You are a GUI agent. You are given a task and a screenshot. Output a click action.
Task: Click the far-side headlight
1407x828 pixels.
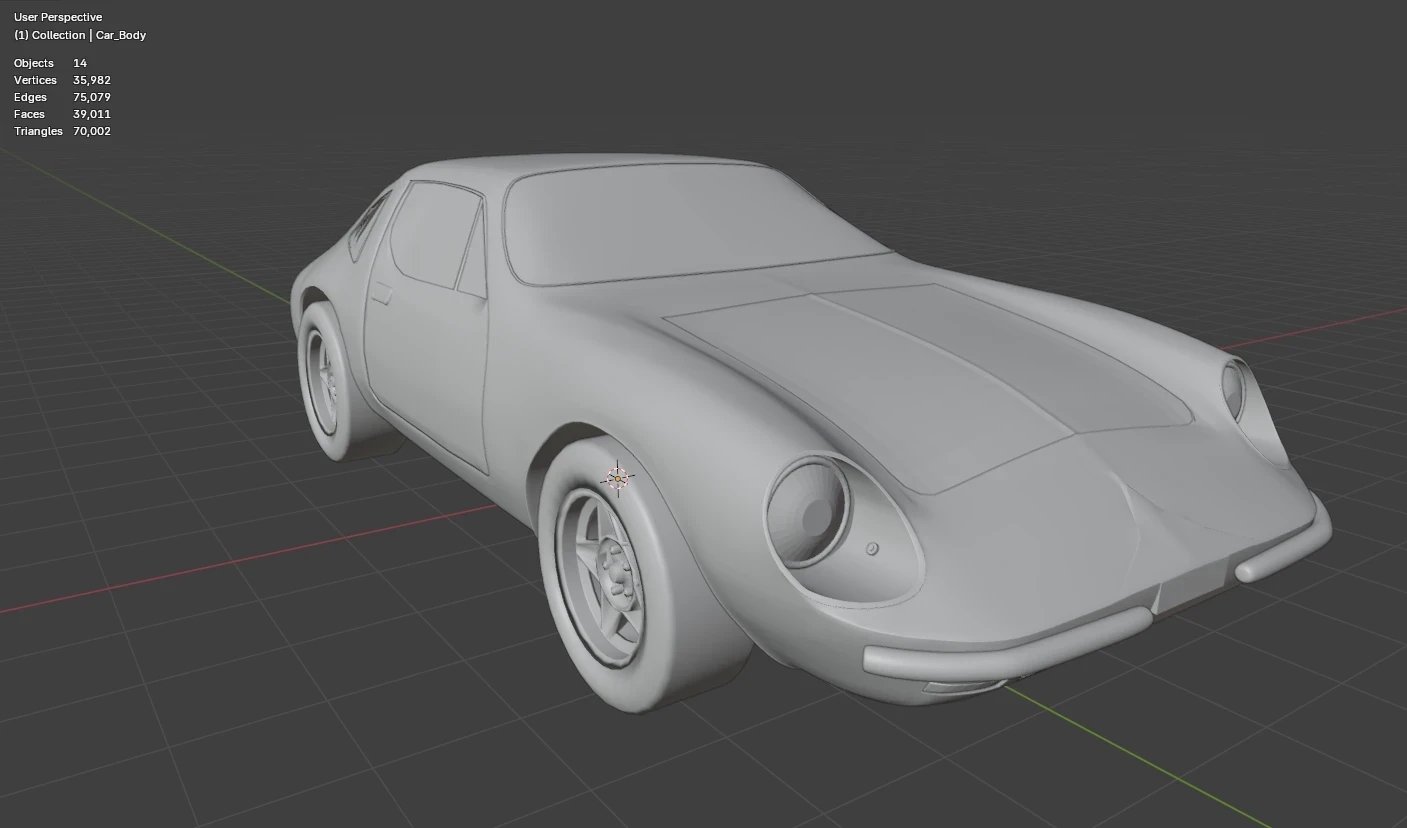tap(1234, 389)
